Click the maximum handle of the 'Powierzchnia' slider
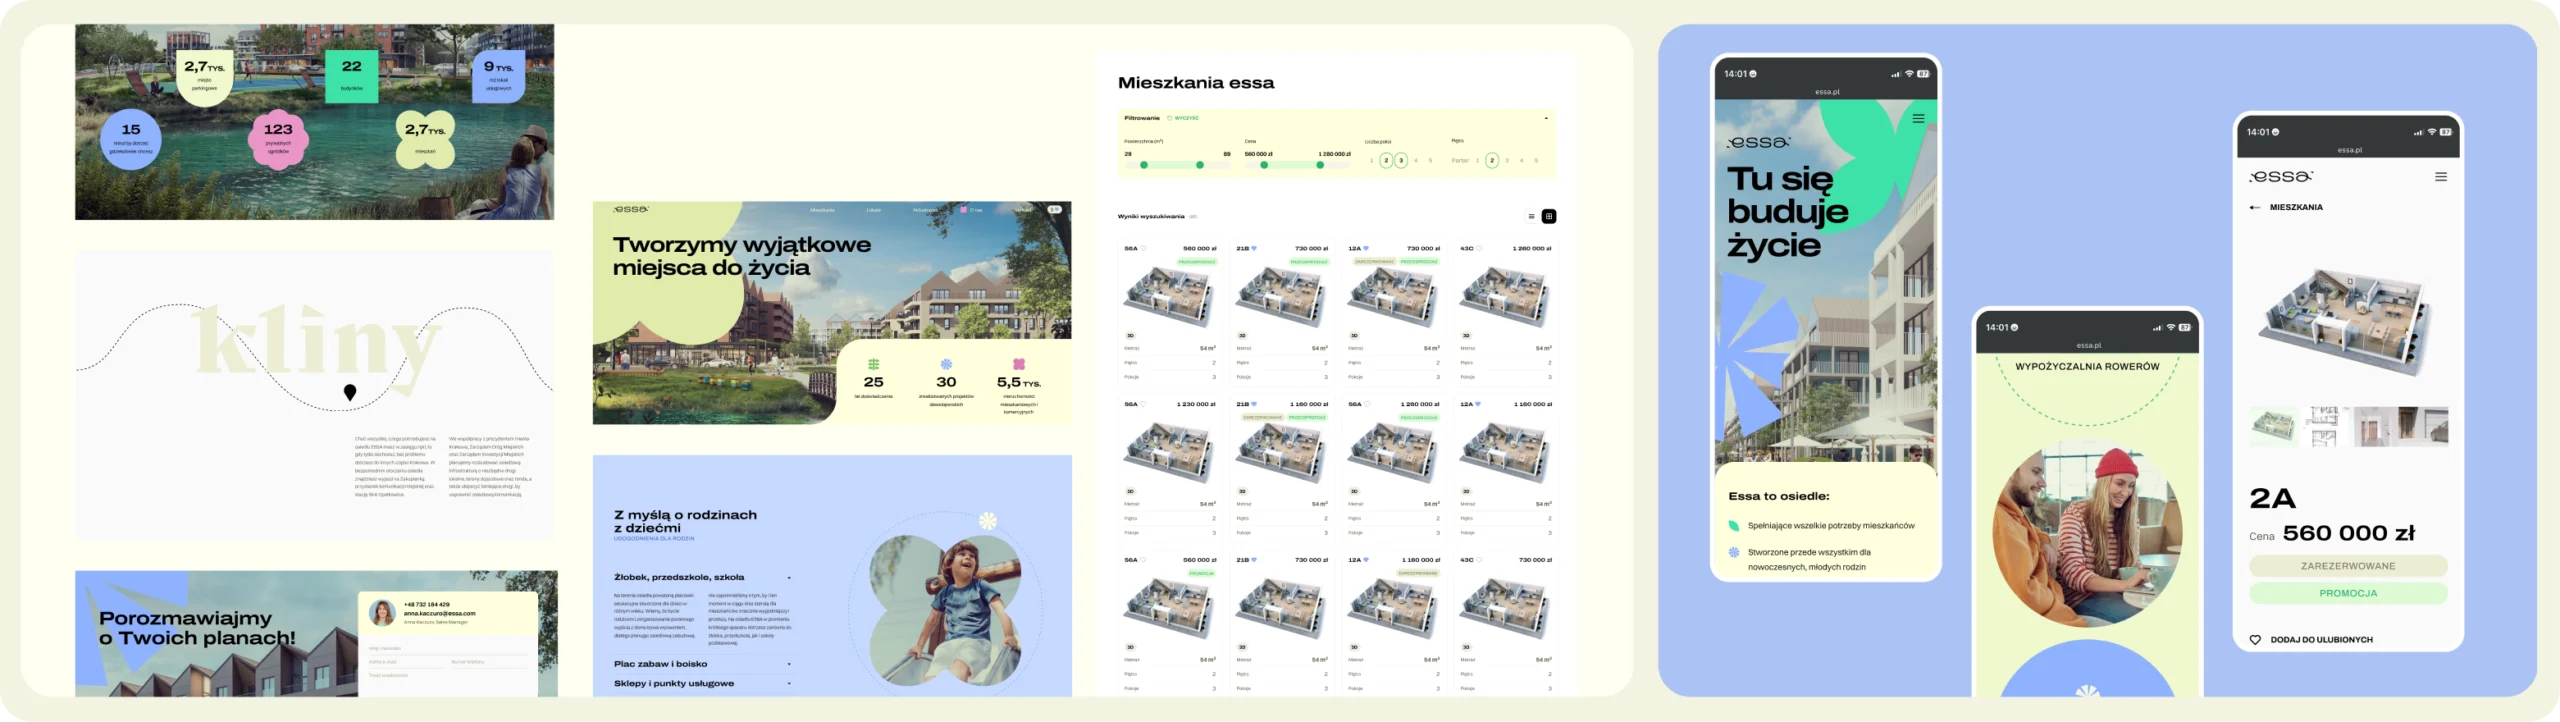Viewport: 2560px width, 722px height. click(1200, 165)
